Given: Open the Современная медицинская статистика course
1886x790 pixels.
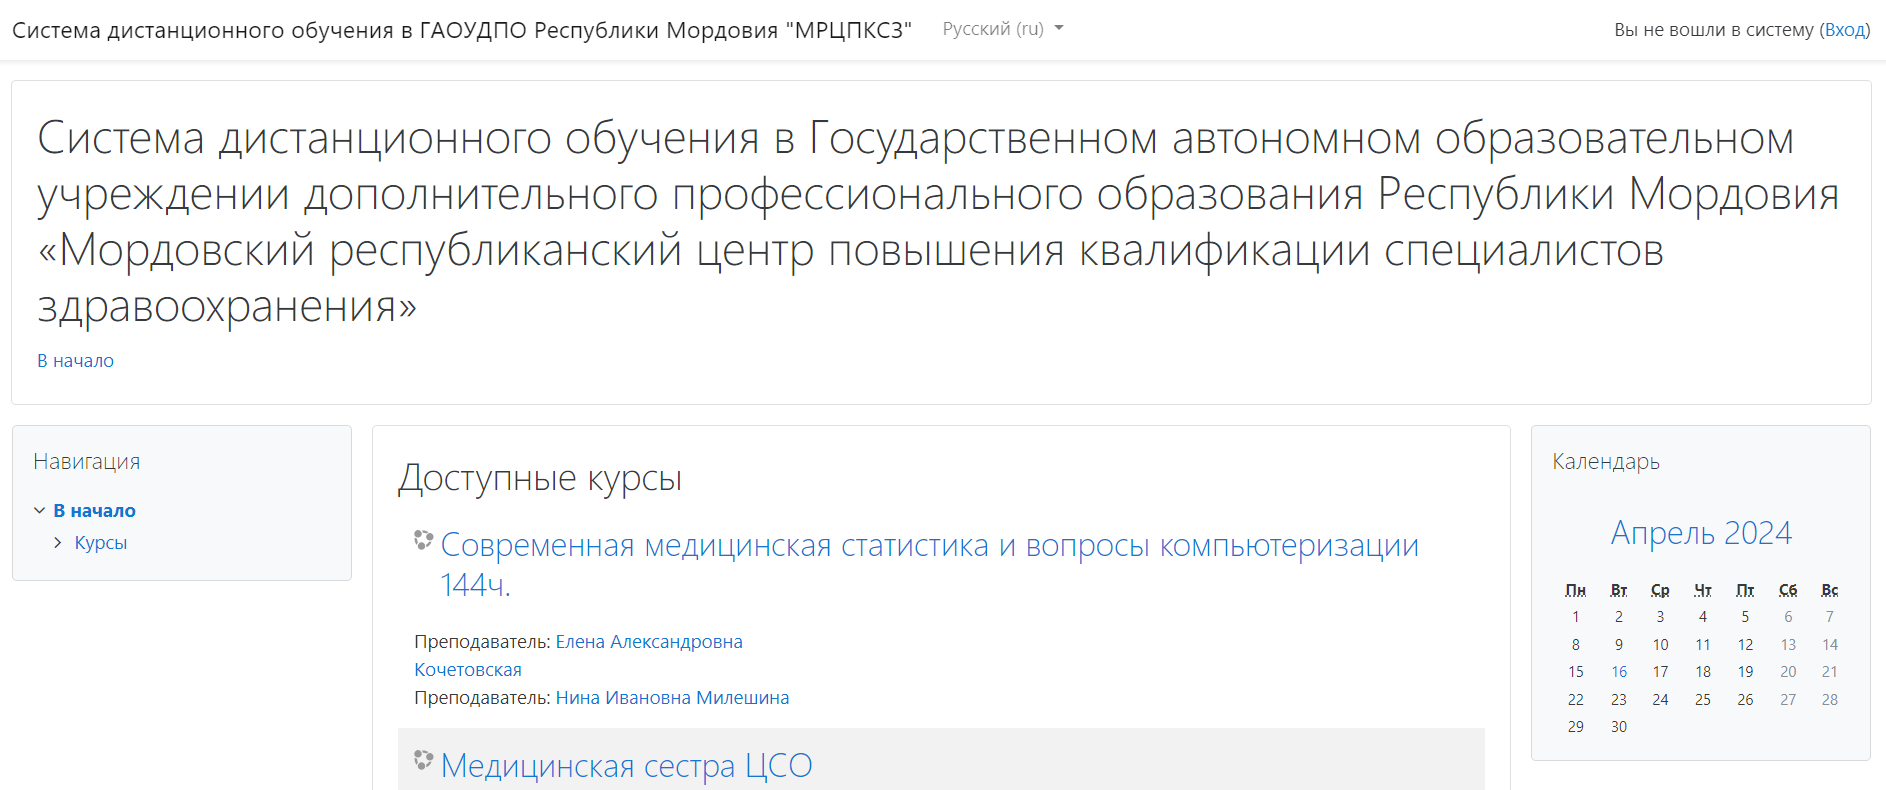Looking at the screenshot, I should point(929,565).
